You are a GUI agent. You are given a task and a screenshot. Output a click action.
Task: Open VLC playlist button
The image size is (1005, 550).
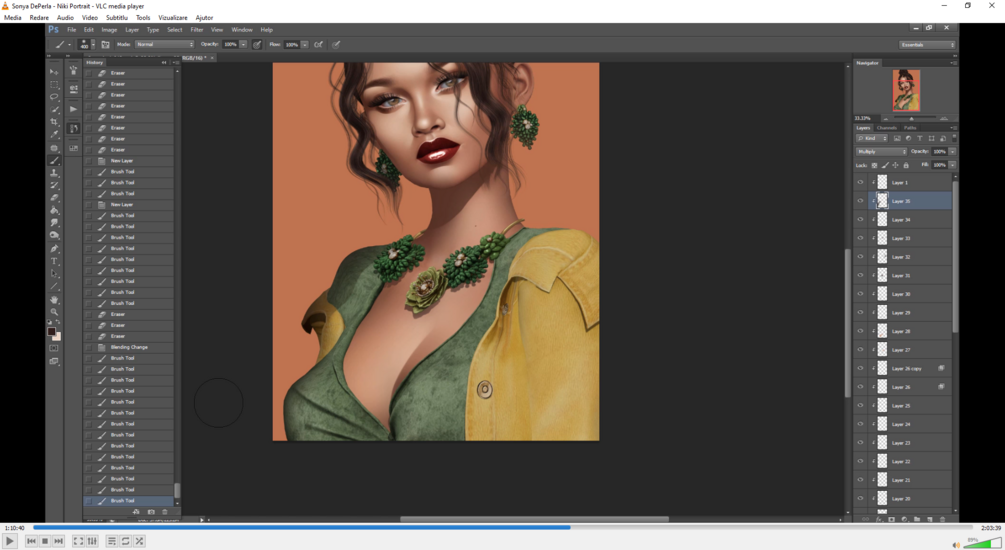click(112, 542)
